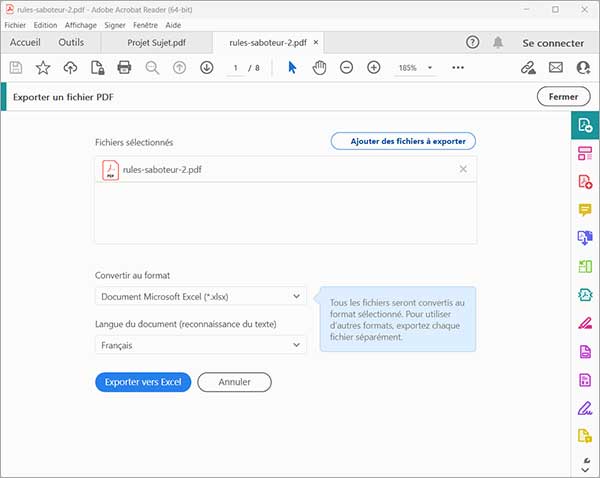Viewport: 600px width, 478px height.
Task: Click the Save file icon
Action: tap(16, 68)
